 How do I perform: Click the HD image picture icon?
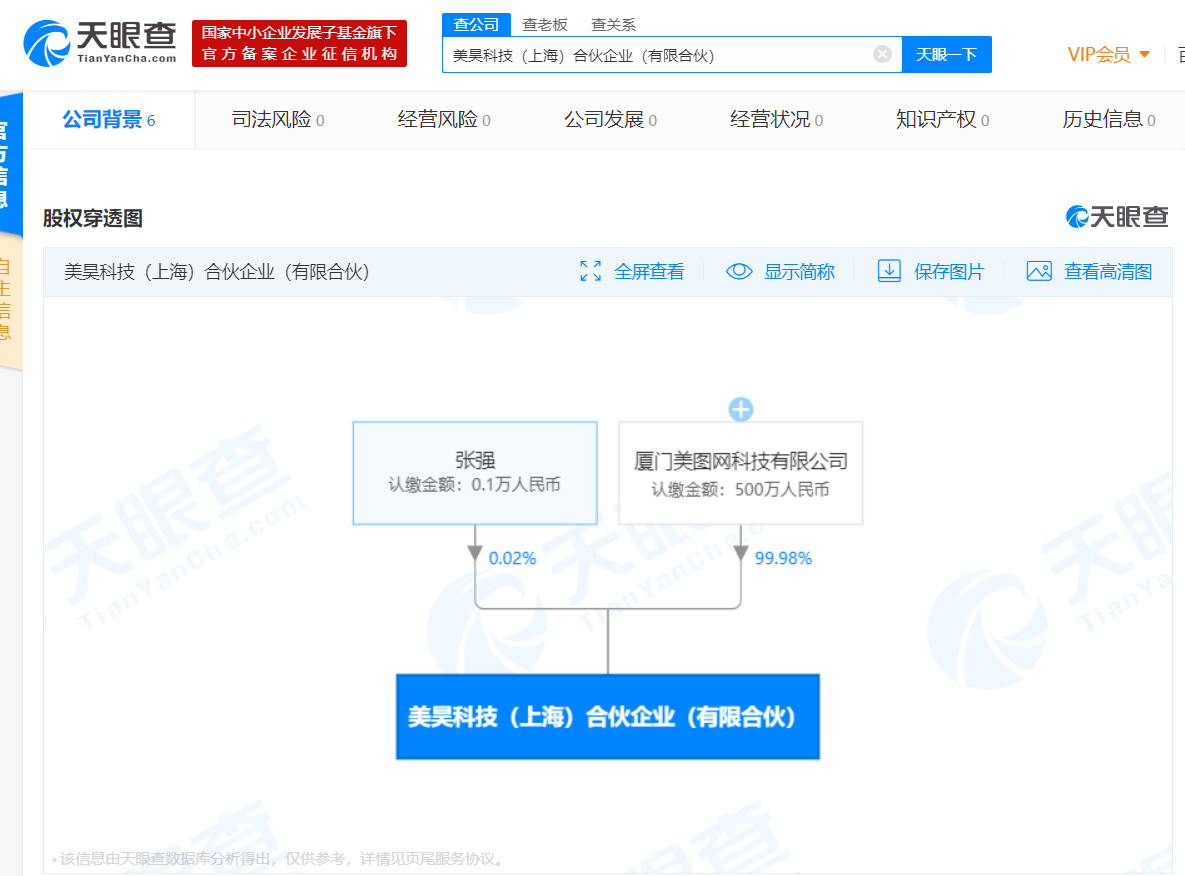click(x=1039, y=271)
